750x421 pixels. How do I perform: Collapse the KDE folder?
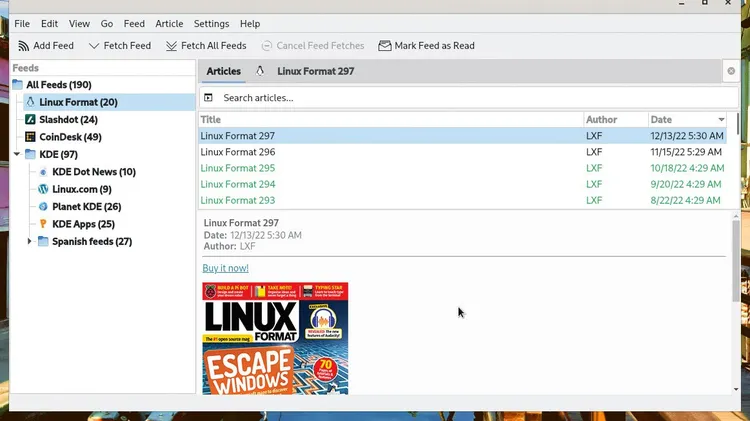(17, 154)
